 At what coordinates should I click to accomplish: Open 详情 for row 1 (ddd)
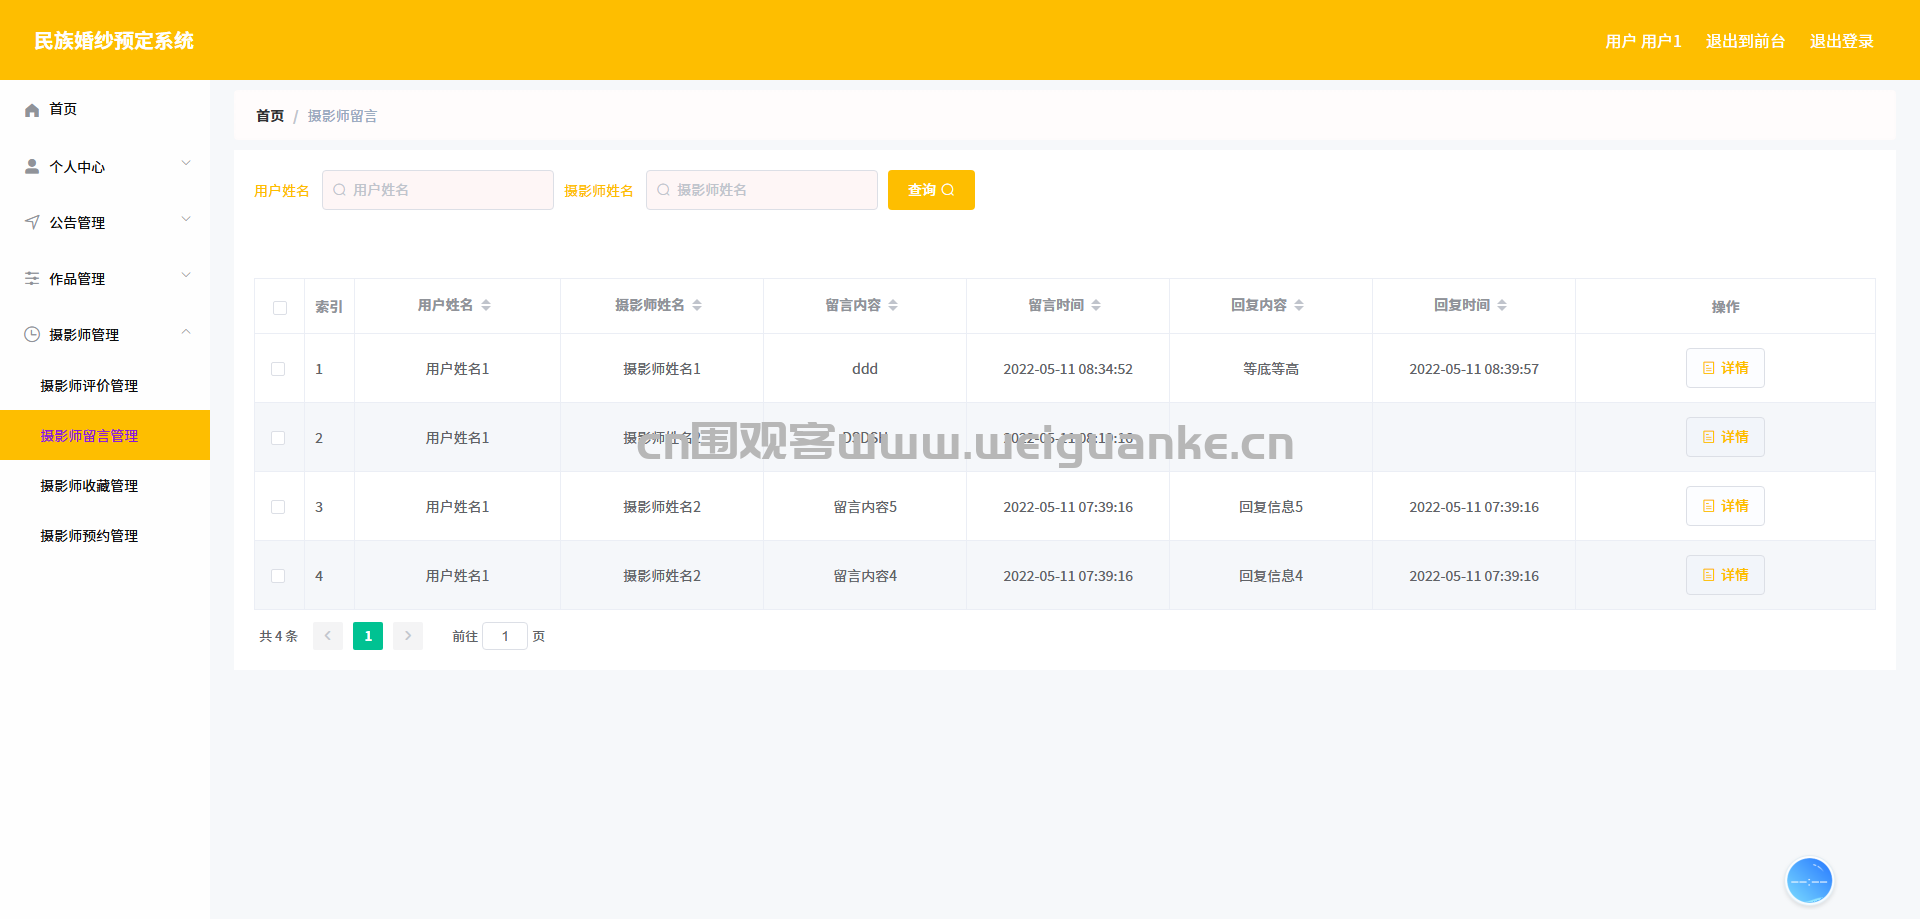pos(1725,368)
